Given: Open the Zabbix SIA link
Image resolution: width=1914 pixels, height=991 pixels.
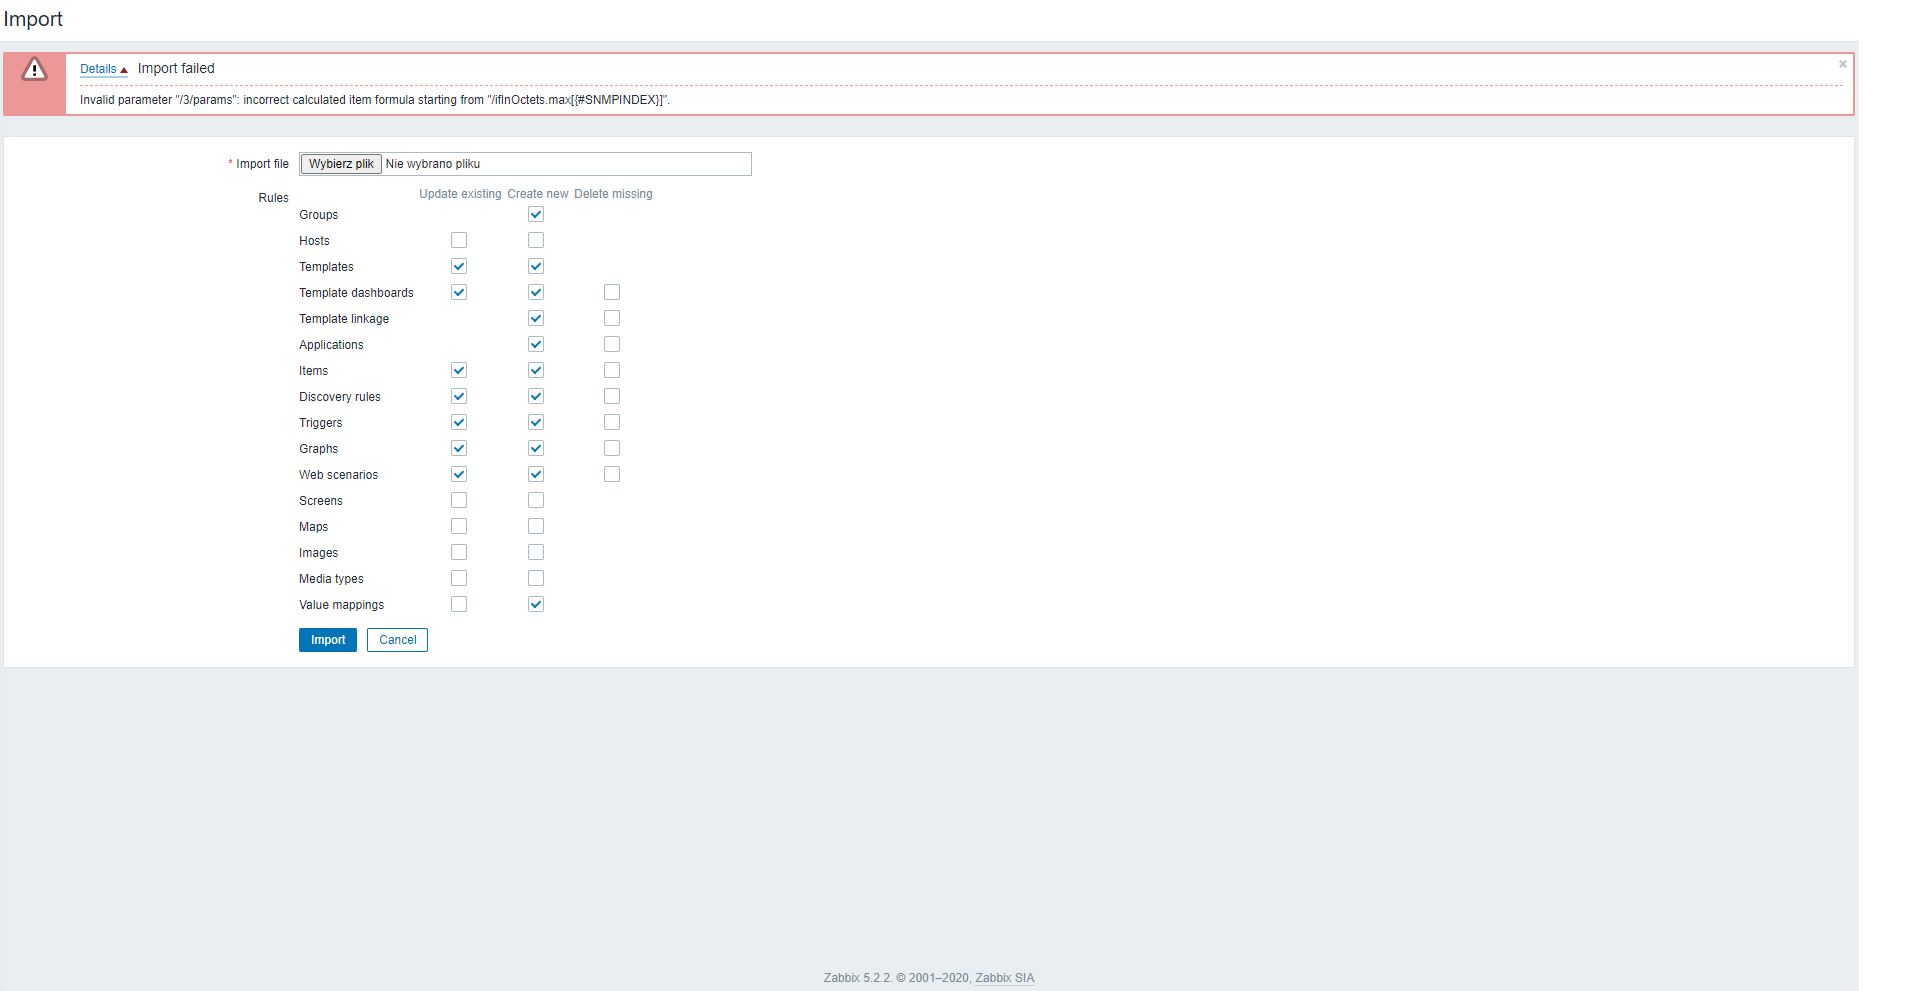Looking at the screenshot, I should coord(1004,977).
